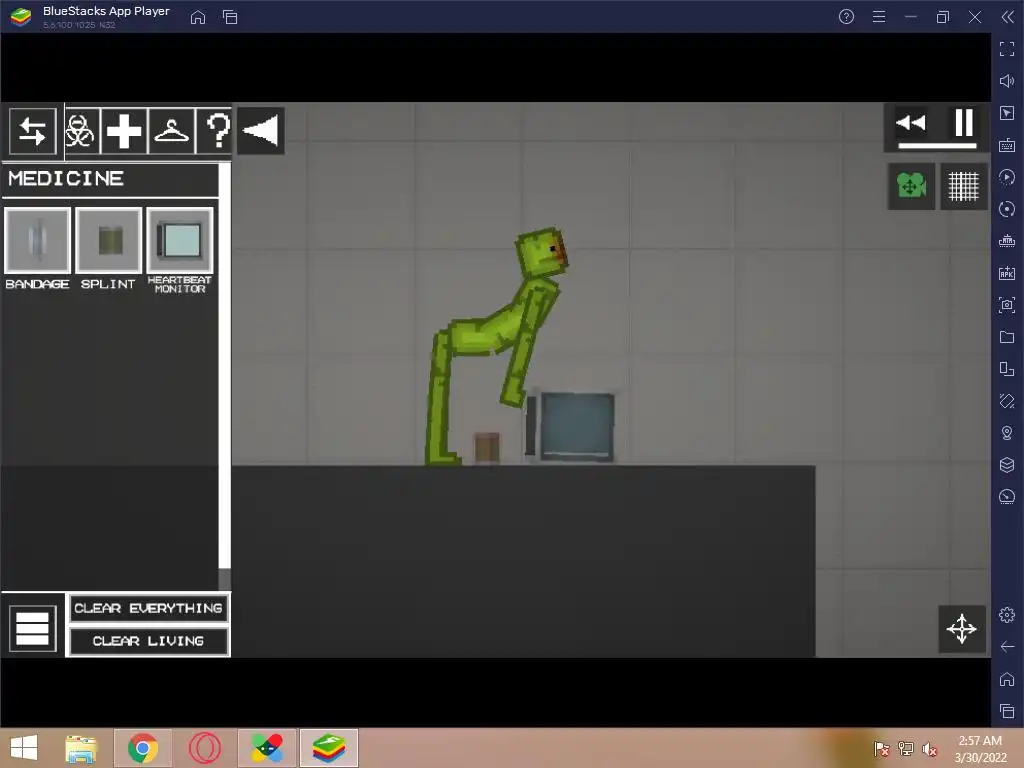
Task: Click the cursor lock sidebar icon
Action: pyautogui.click(x=1007, y=113)
